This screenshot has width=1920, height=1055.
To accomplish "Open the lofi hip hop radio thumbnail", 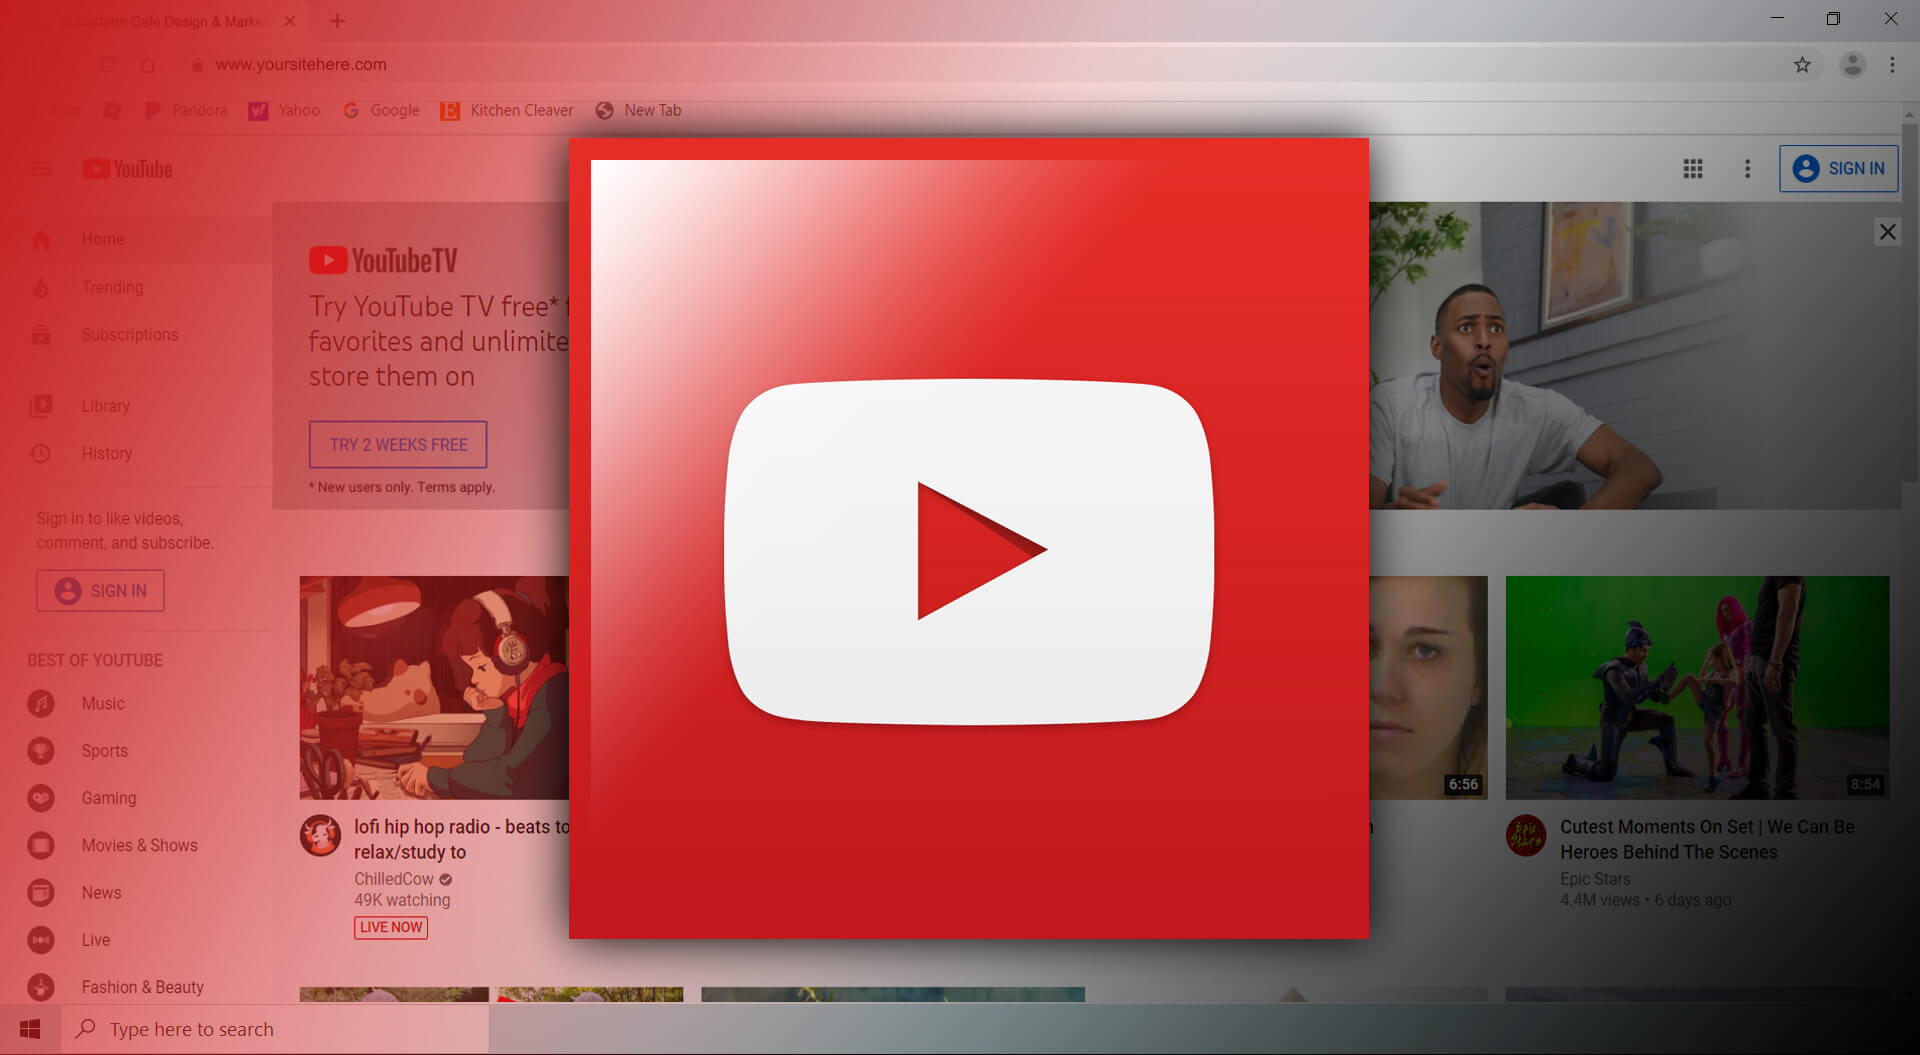I will [x=434, y=687].
